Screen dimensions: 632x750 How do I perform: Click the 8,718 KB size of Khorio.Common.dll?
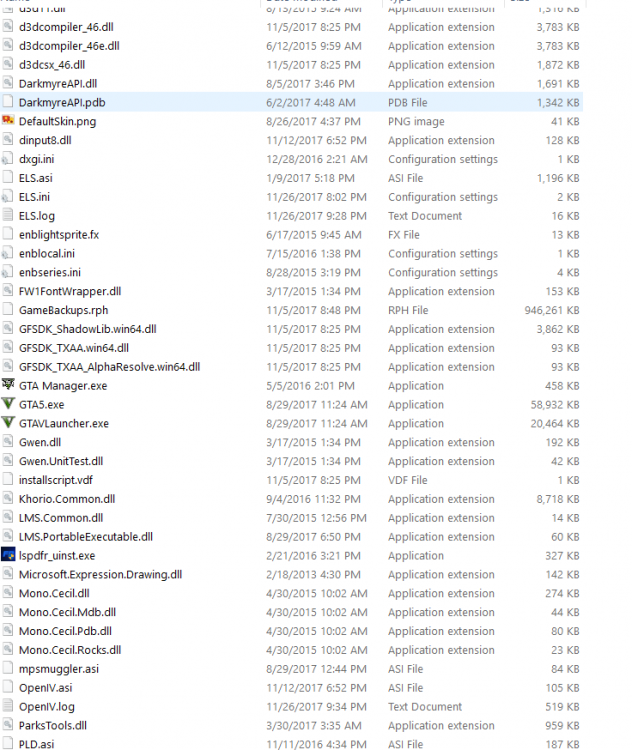tap(558, 499)
